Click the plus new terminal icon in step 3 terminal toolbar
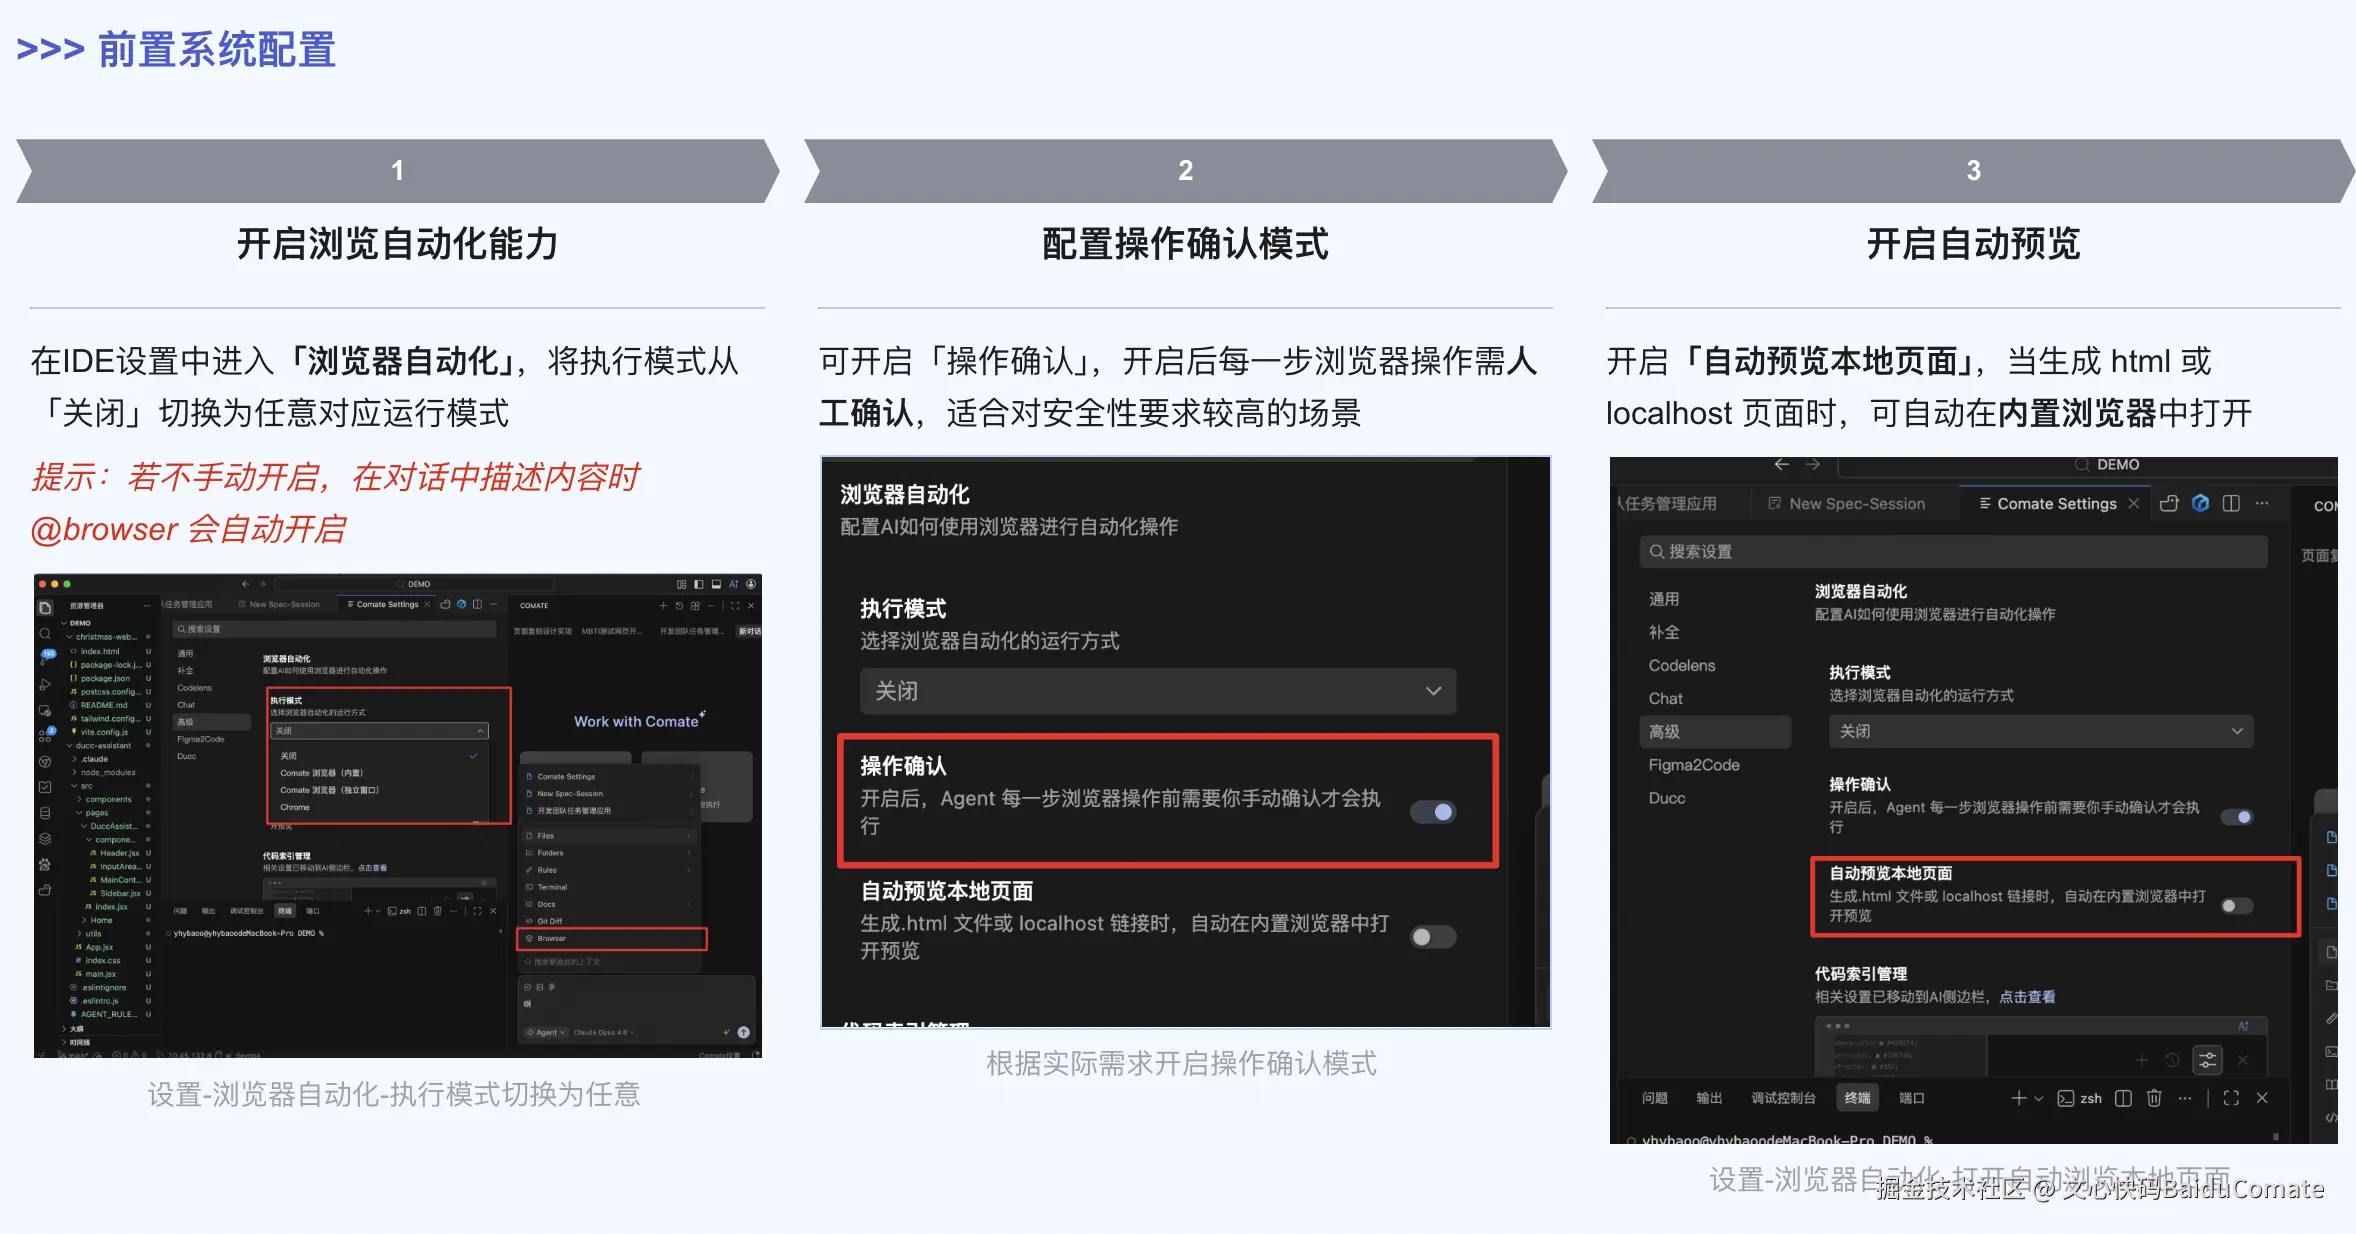Image resolution: width=2356 pixels, height=1234 pixels. pos(2018,1098)
